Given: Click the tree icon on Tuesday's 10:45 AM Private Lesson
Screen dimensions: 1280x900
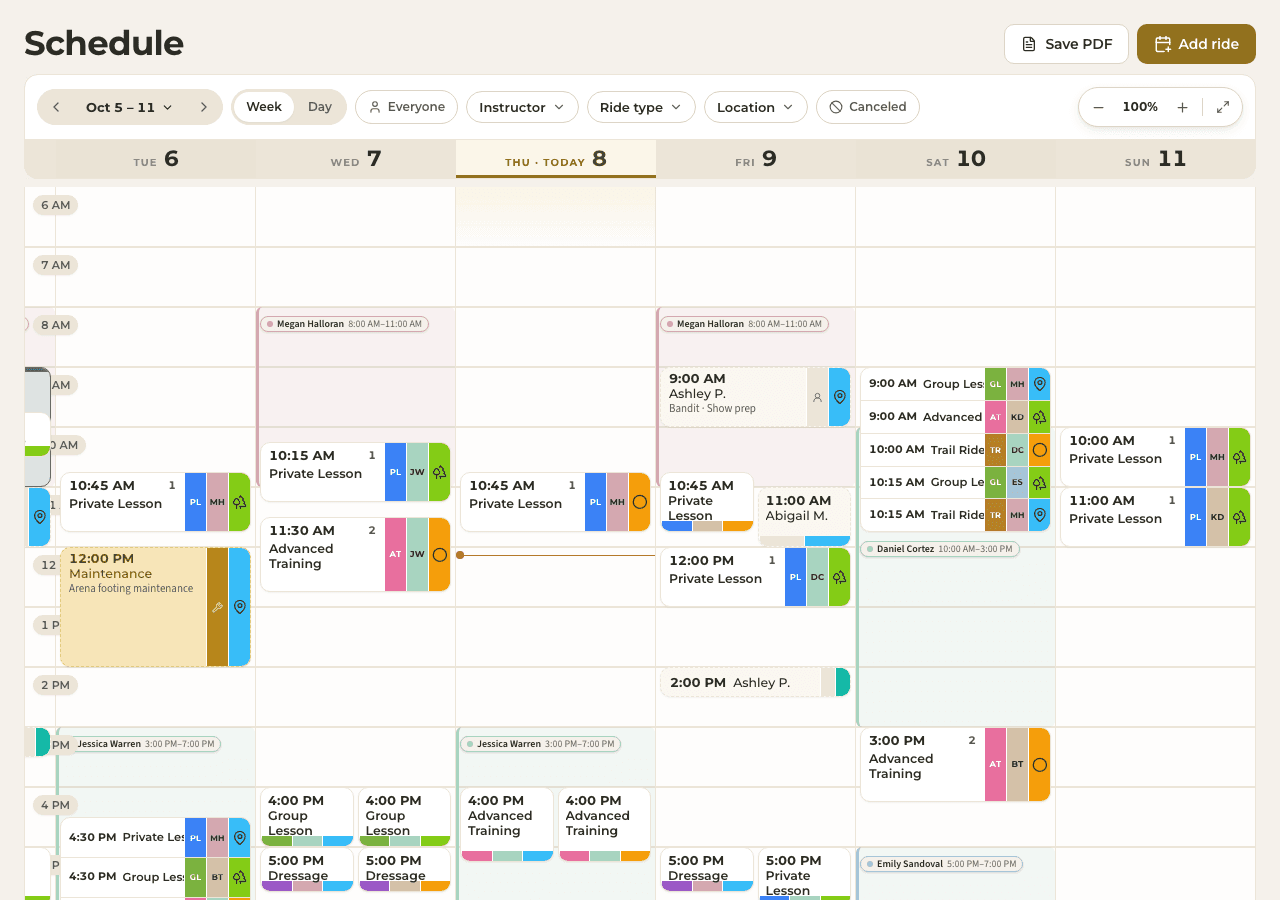Looking at the screenshot, I should (240, 502).
